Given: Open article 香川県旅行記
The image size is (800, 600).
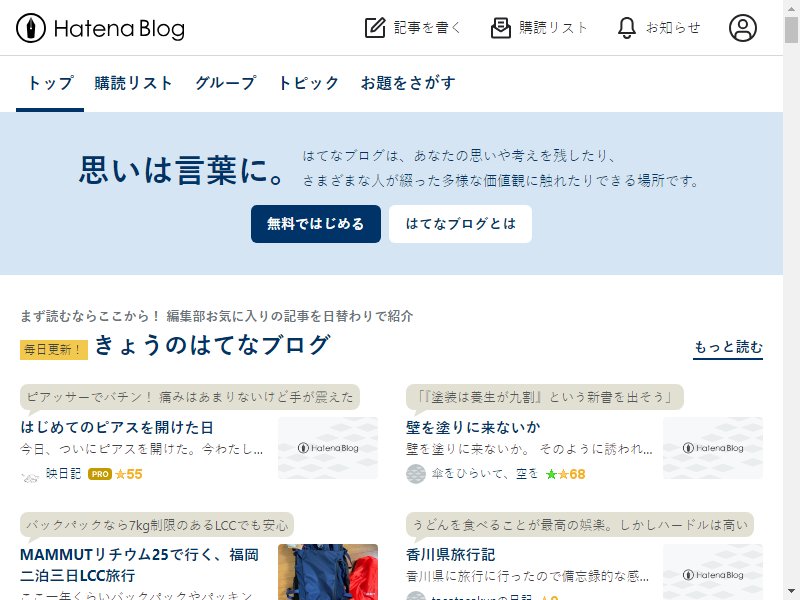Looking at the screenshot, I should tap(451, 555).
